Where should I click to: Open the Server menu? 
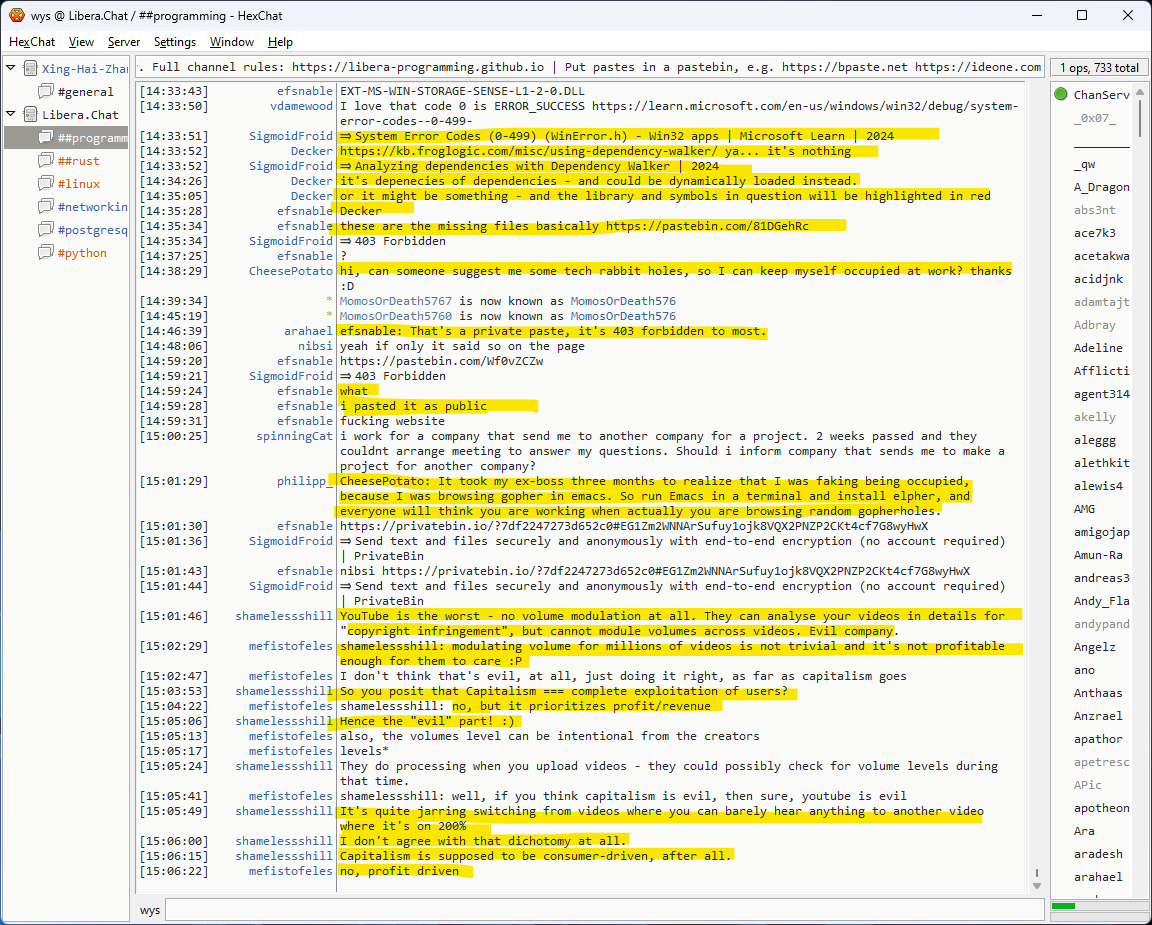point(124,42)
